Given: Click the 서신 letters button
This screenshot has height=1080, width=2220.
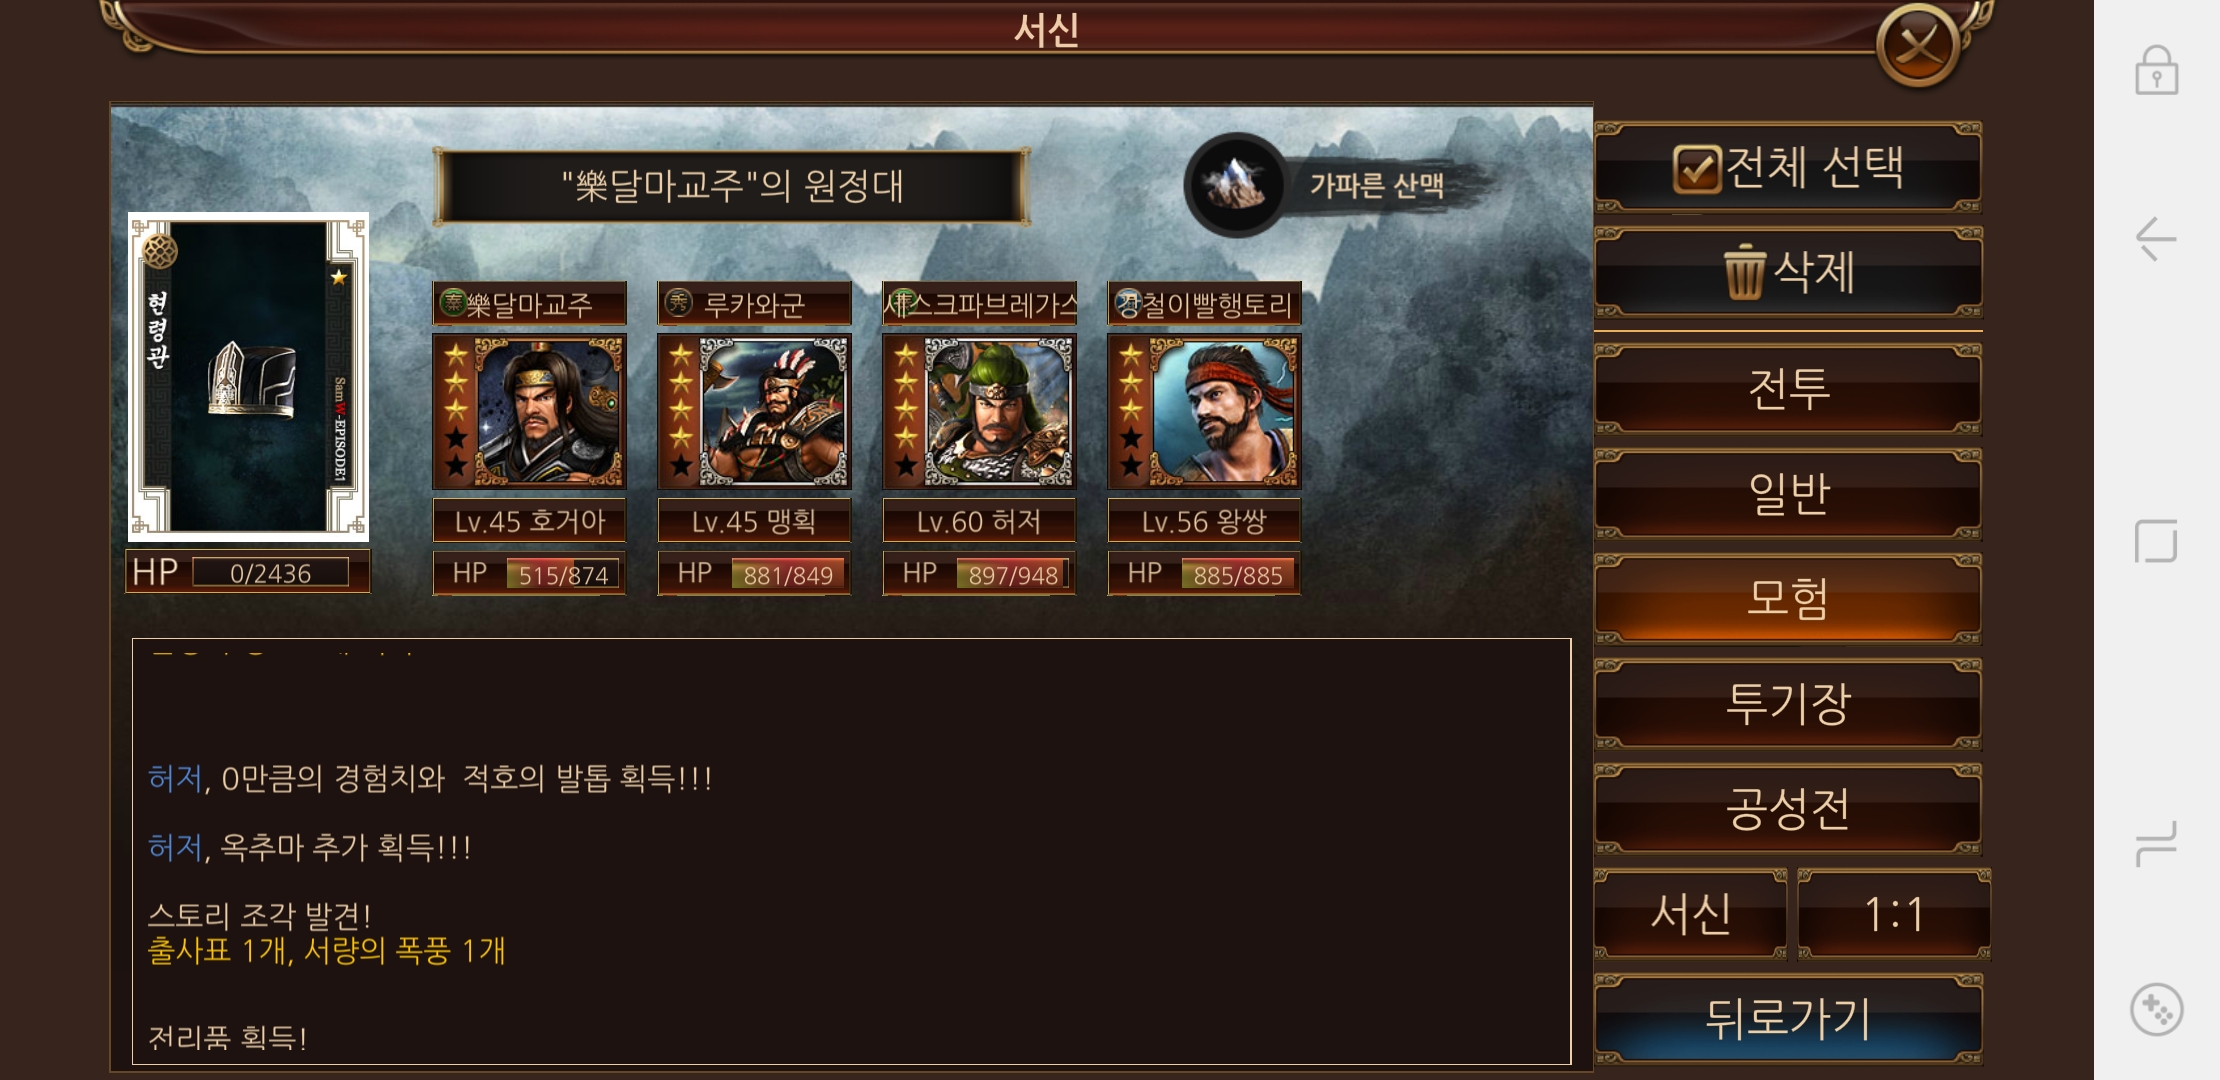Looking at the screenshot, I should click(x=1690, y=913).
